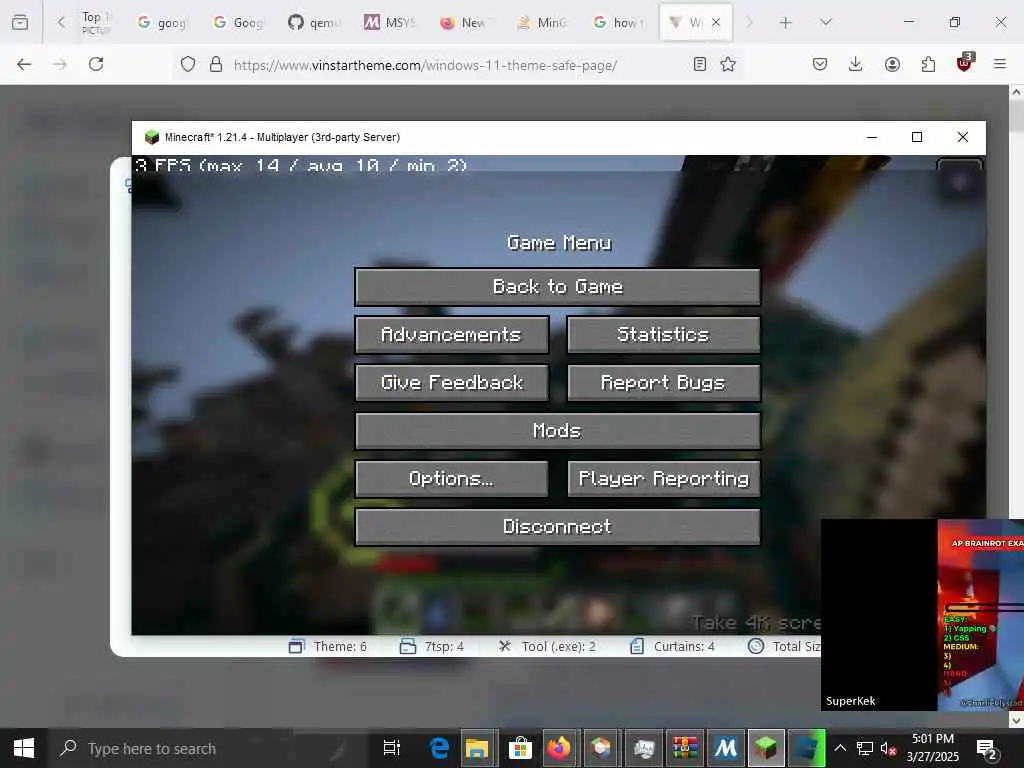
Task: Save page to Pocket
Action: 820,64
